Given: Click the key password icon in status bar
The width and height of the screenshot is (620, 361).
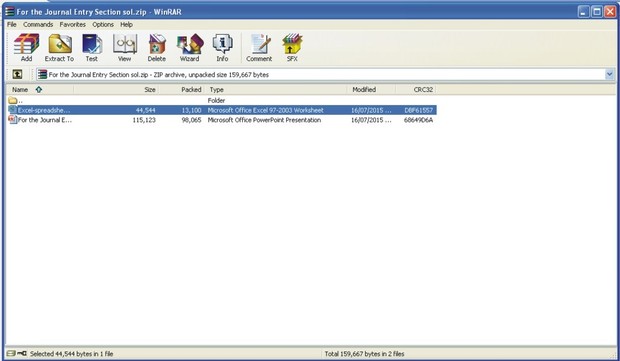Looking at the screenshot, I should (x=22, y=353).
